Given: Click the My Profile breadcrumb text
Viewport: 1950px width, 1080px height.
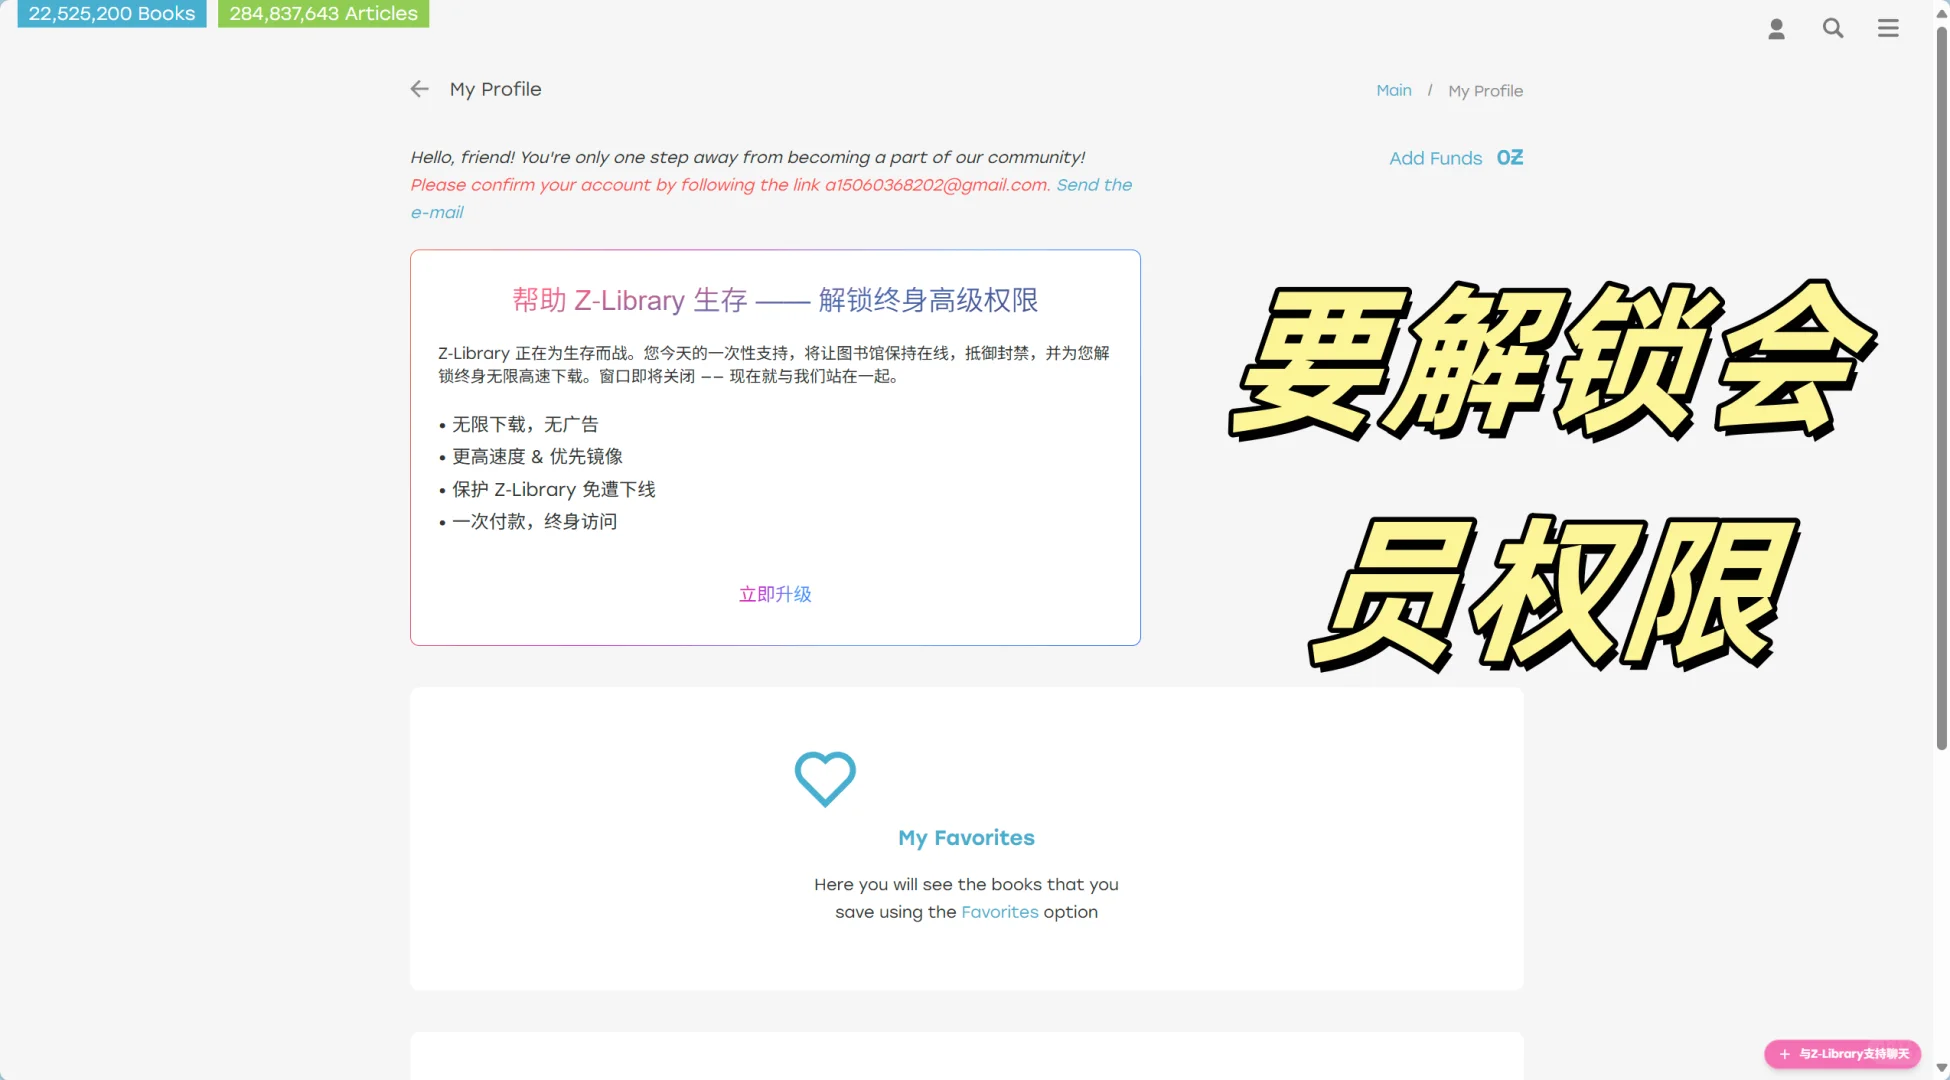Looking at the screenshot, I should pyautogui.click(x=1485, y=91).
